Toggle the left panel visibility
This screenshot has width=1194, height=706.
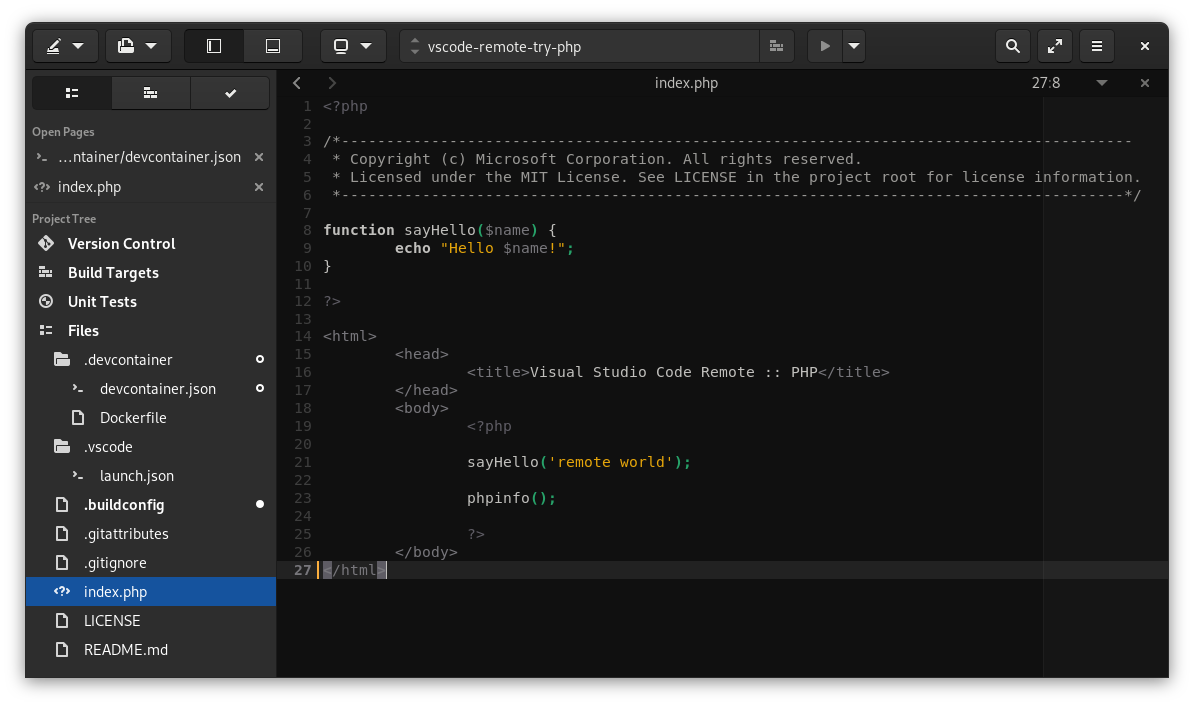click(213, 46)
